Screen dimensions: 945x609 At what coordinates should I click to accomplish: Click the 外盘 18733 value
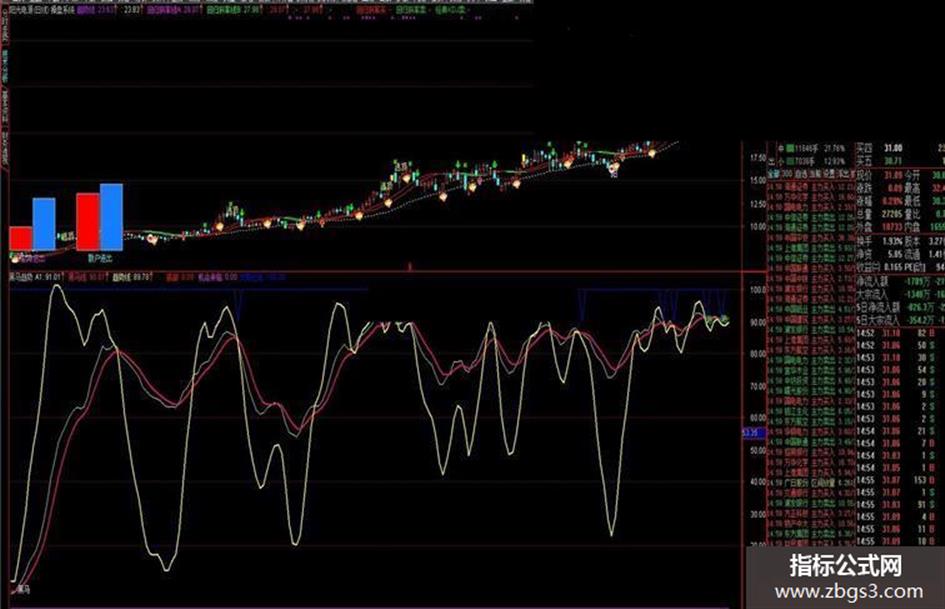(891, 227)
